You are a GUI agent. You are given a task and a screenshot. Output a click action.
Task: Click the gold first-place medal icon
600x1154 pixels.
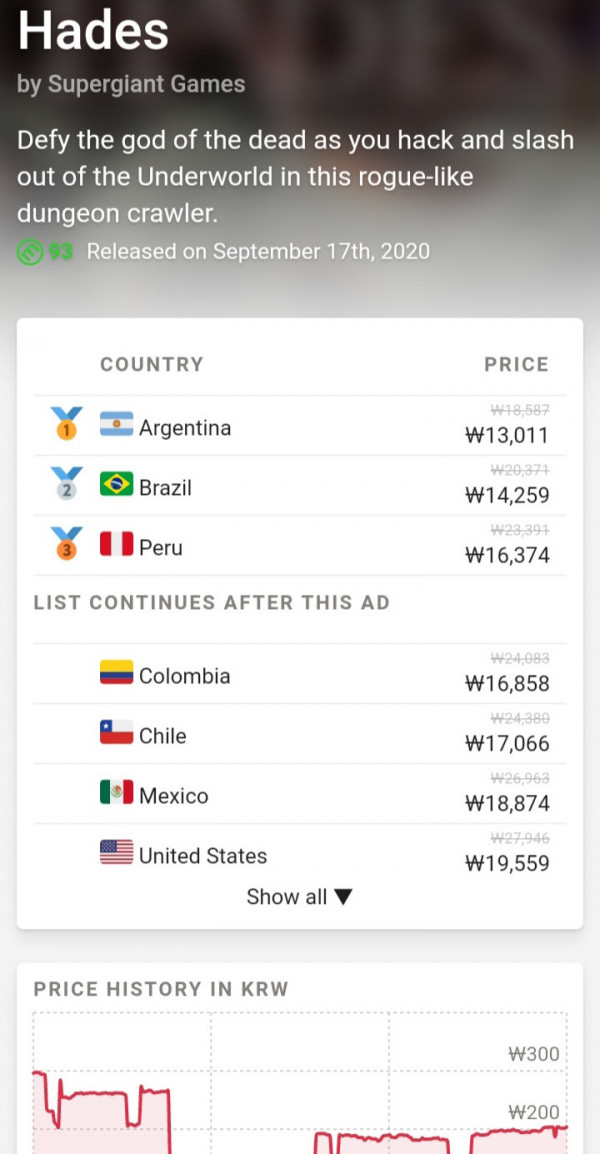tap(66, 424)
